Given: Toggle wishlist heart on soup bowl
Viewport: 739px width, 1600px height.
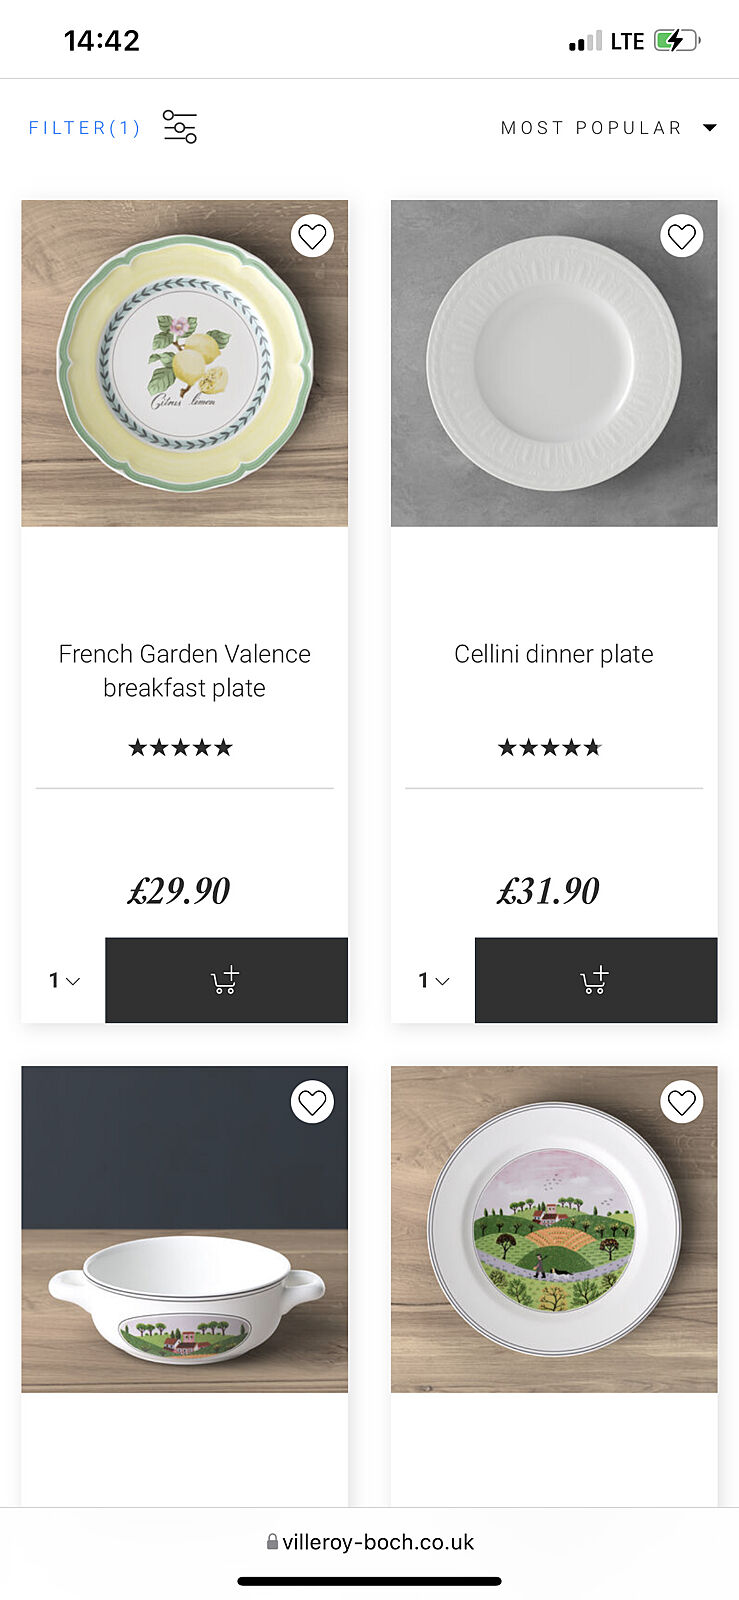Looking at the screenshot, I should tap(312, 1102).
